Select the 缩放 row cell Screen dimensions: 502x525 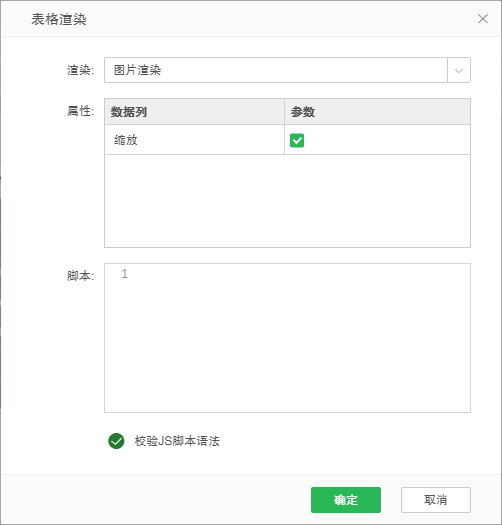pyautogui.click(x=194, y=140)
